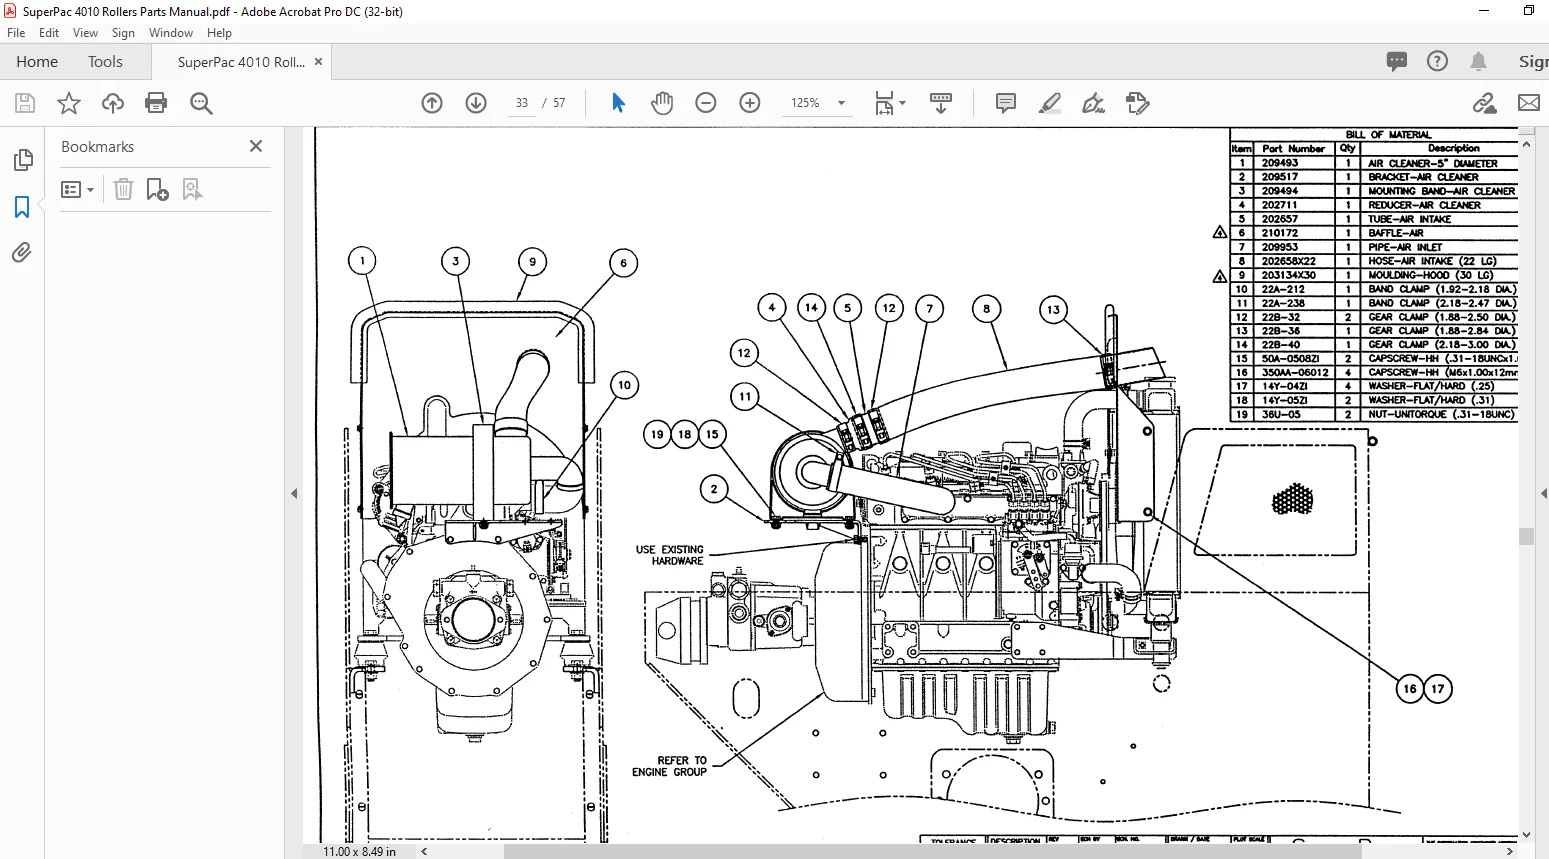Image resolution: width=1549 pixels, height=859 pixels.
Task: Open the attachments paperclip panel
Action: click(22, 253)
